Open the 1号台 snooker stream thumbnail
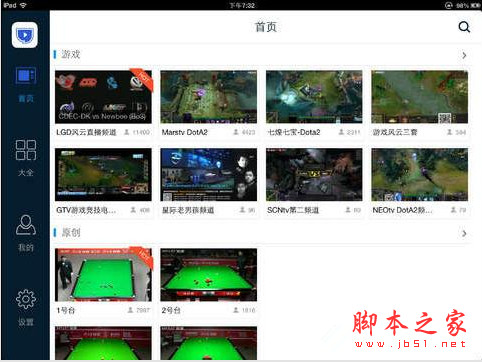Viewport: 482px width, 362px height. (103, 275)
